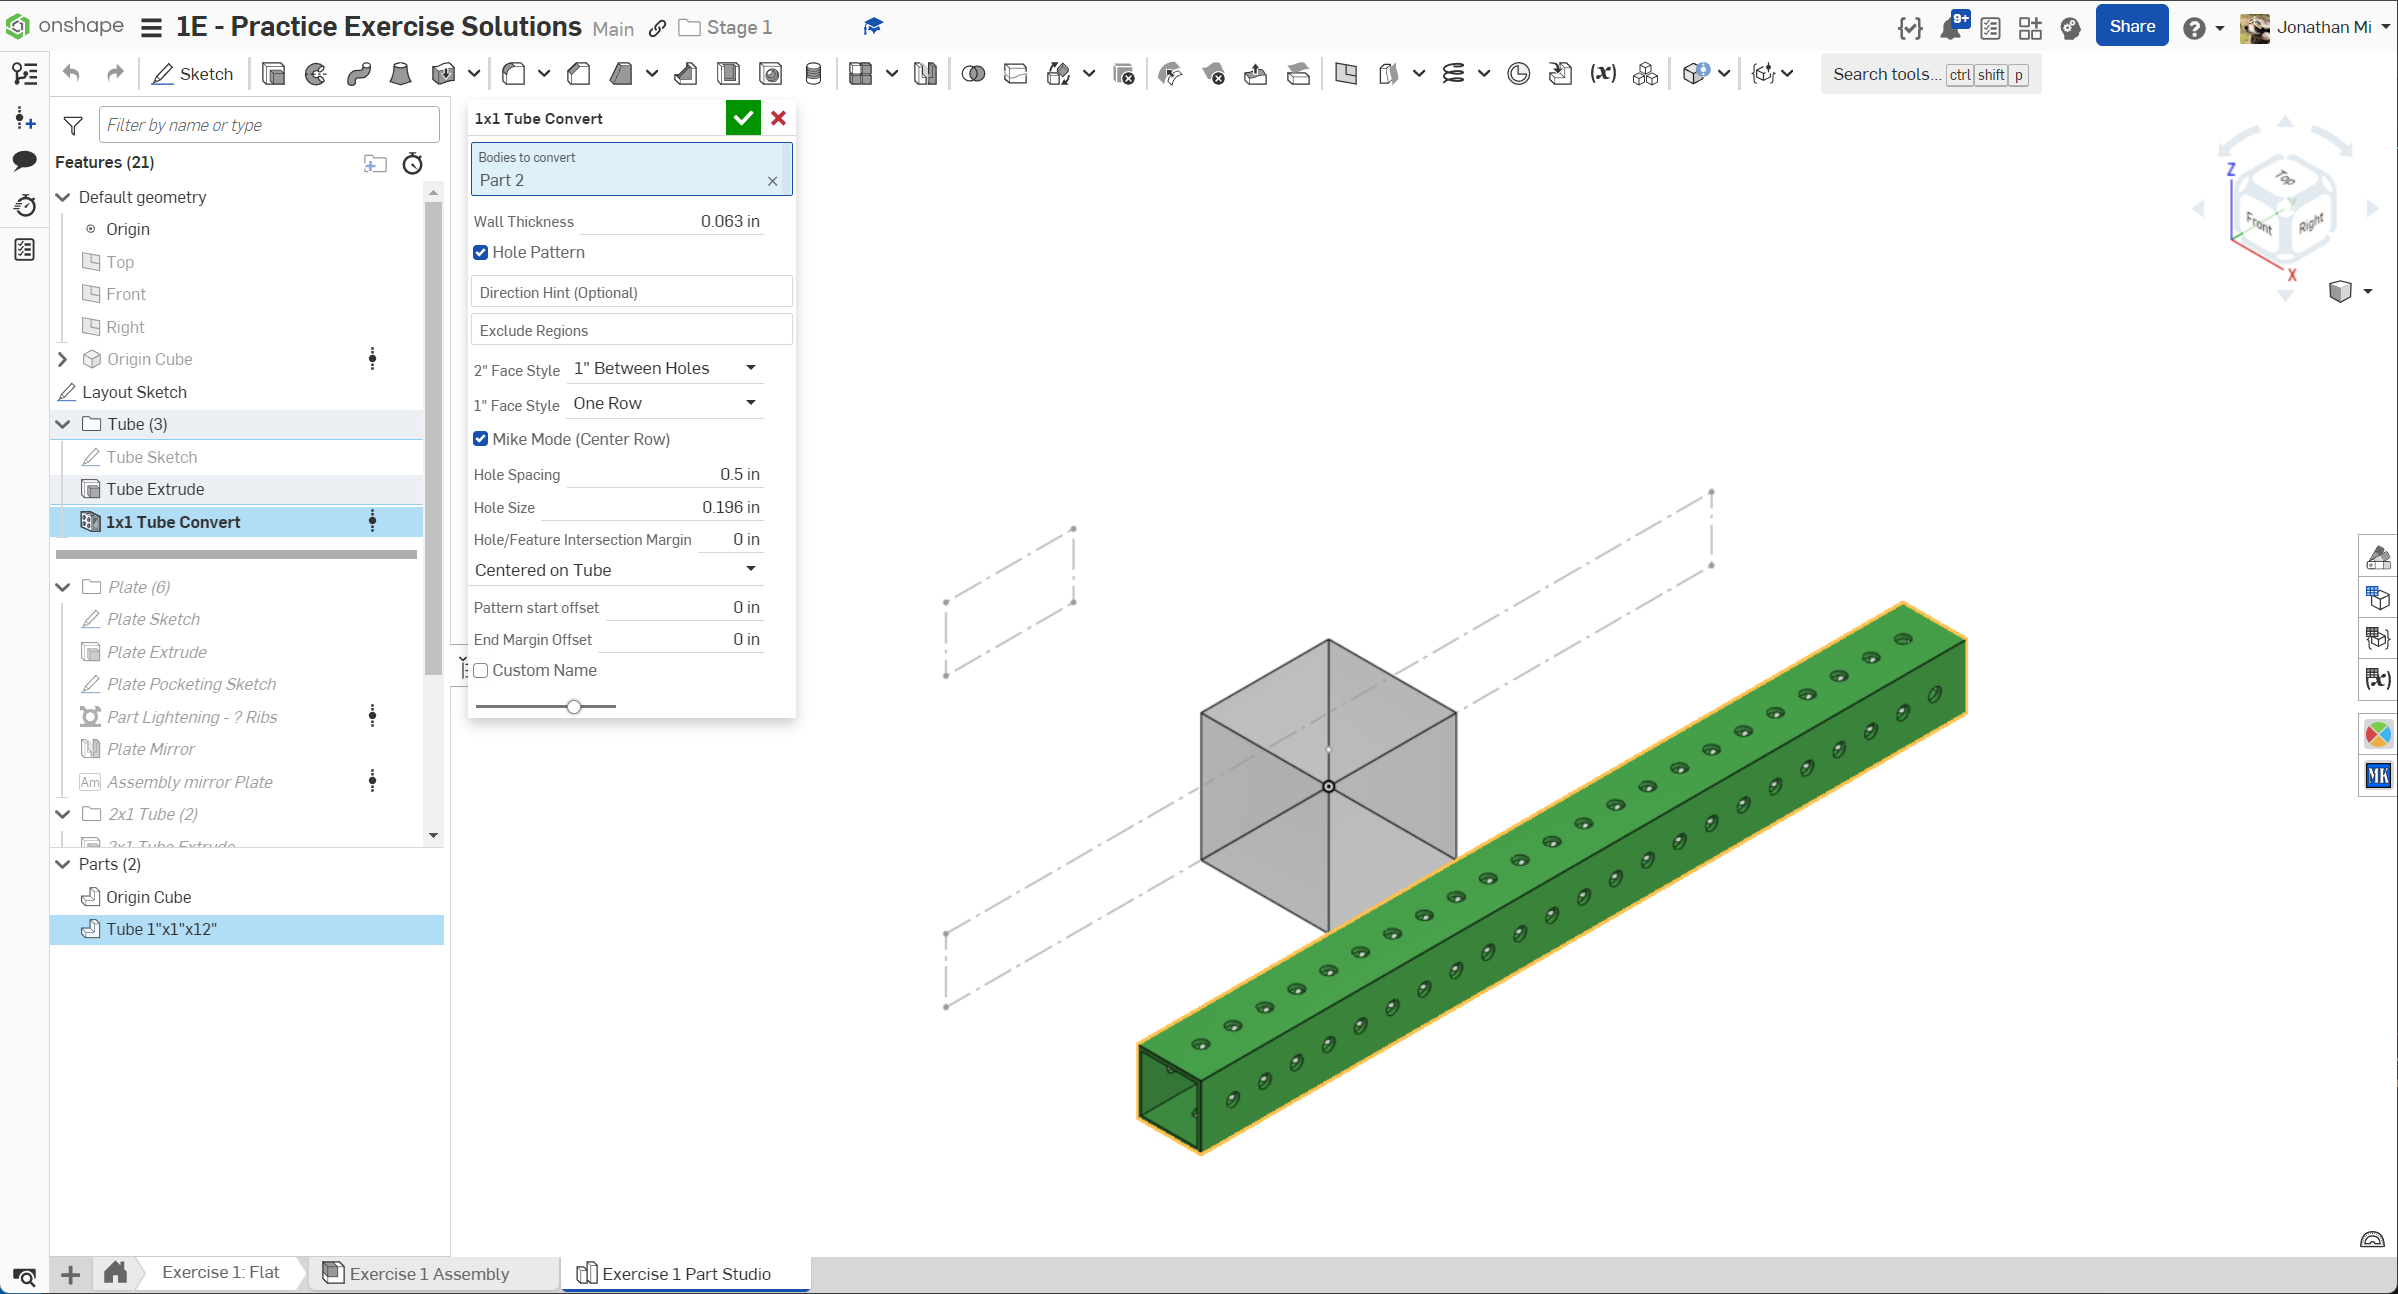This screenshot has width=2398, height=1294.
Task: Open the 2" Face Style dropdown
Action: [x=664, y=369]
